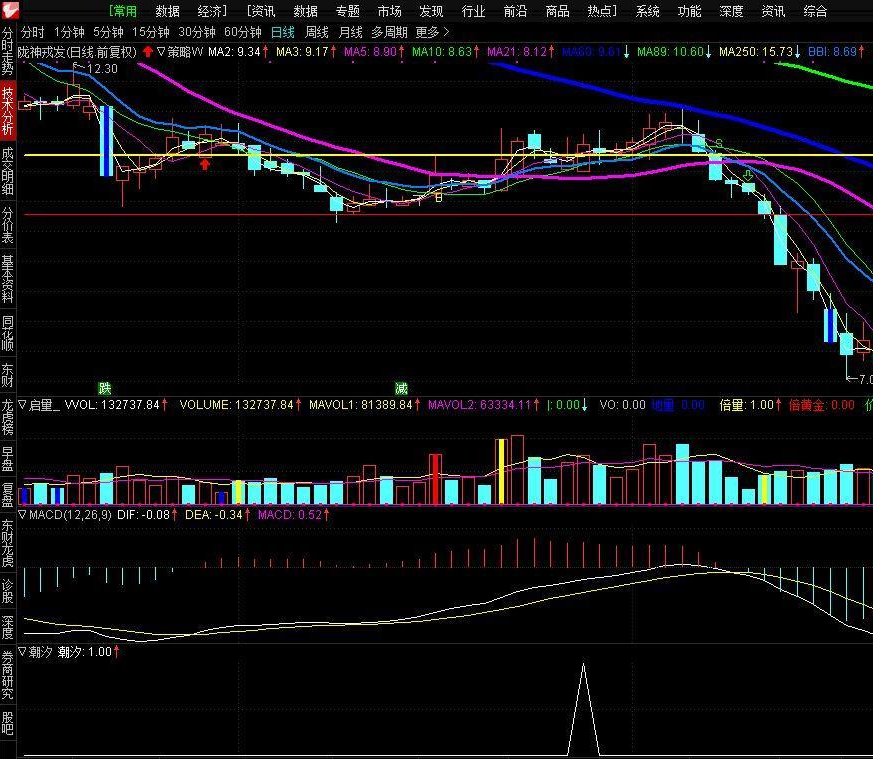The image size is (873, 759).
Task: Open the 分时走势 sidebar tab
Action: tap(8, 51)
